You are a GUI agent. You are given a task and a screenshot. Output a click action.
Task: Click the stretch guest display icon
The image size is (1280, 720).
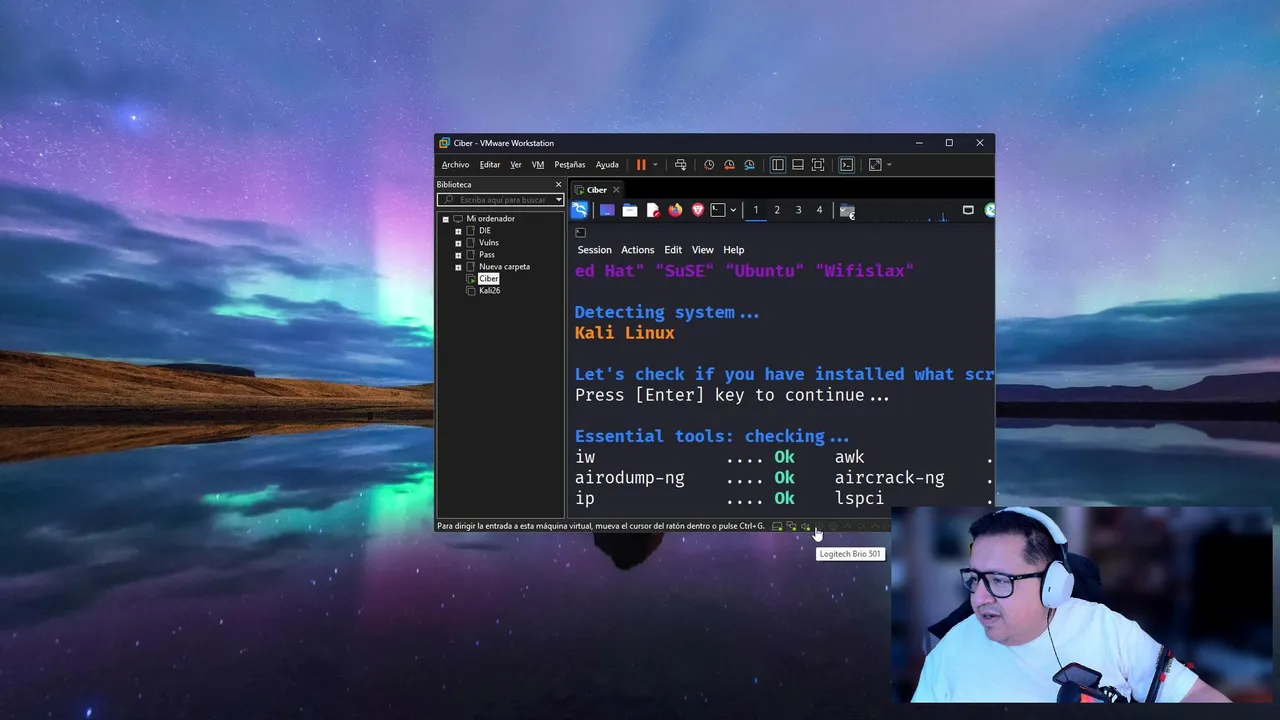click(875, 165)
